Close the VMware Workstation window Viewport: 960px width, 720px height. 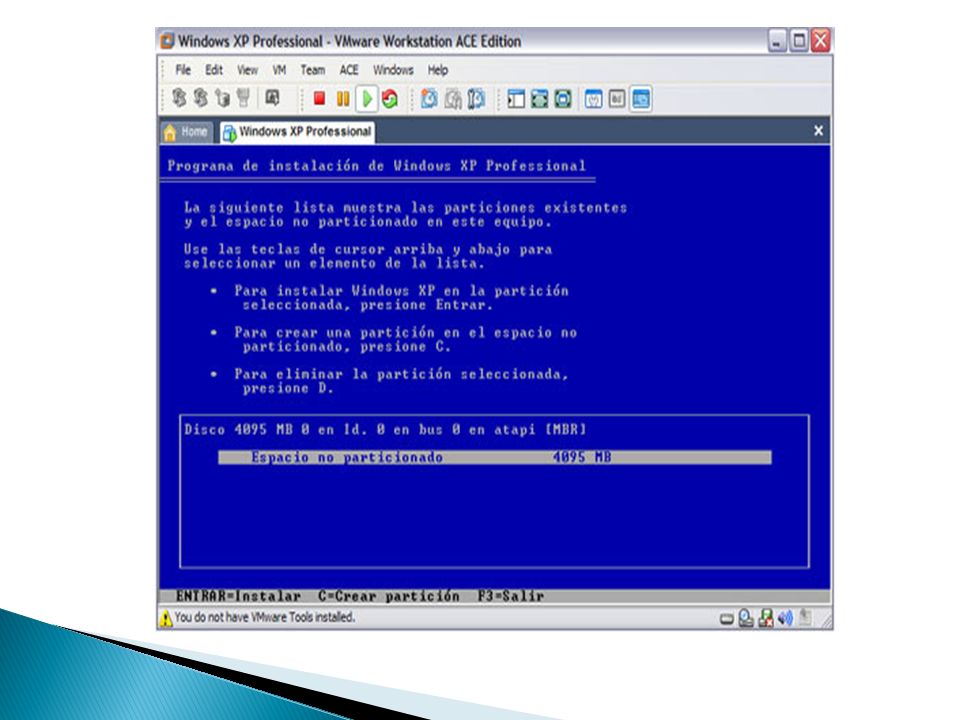(x=820, y=41)
